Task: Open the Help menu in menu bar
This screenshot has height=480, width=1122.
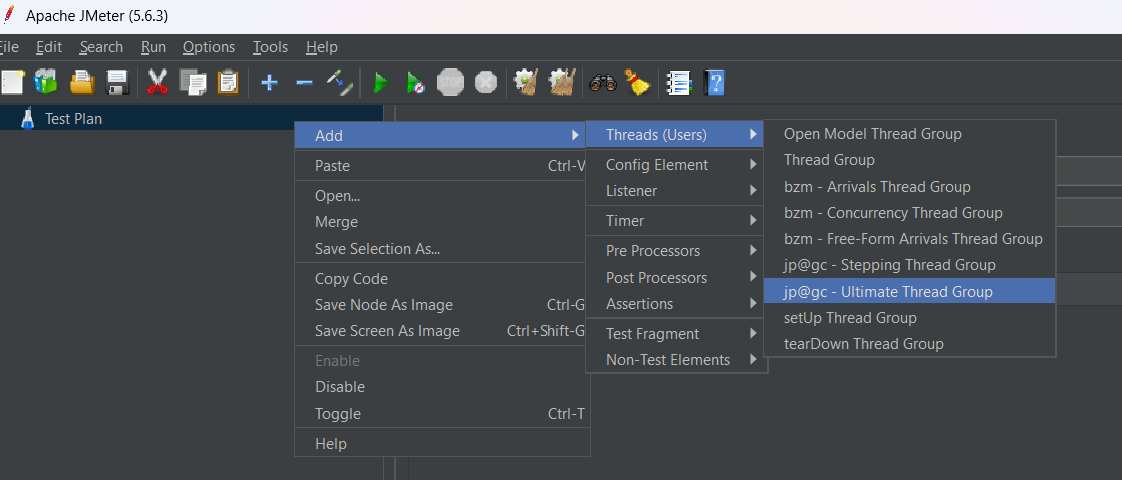Action: click(x=321, y=46)
